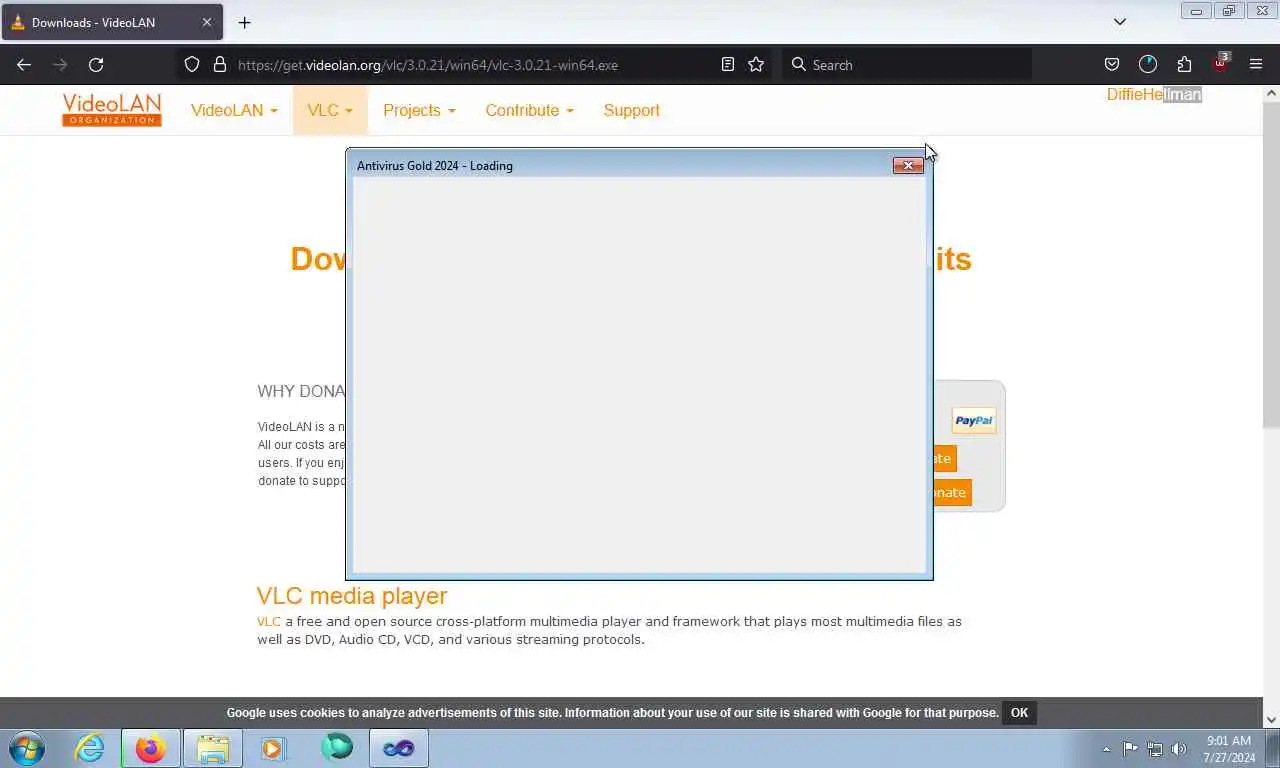The height and width of the screenshot is (768, 1280).
Task: Close the Antivirus Gold 2024 window
Action: 908,165
